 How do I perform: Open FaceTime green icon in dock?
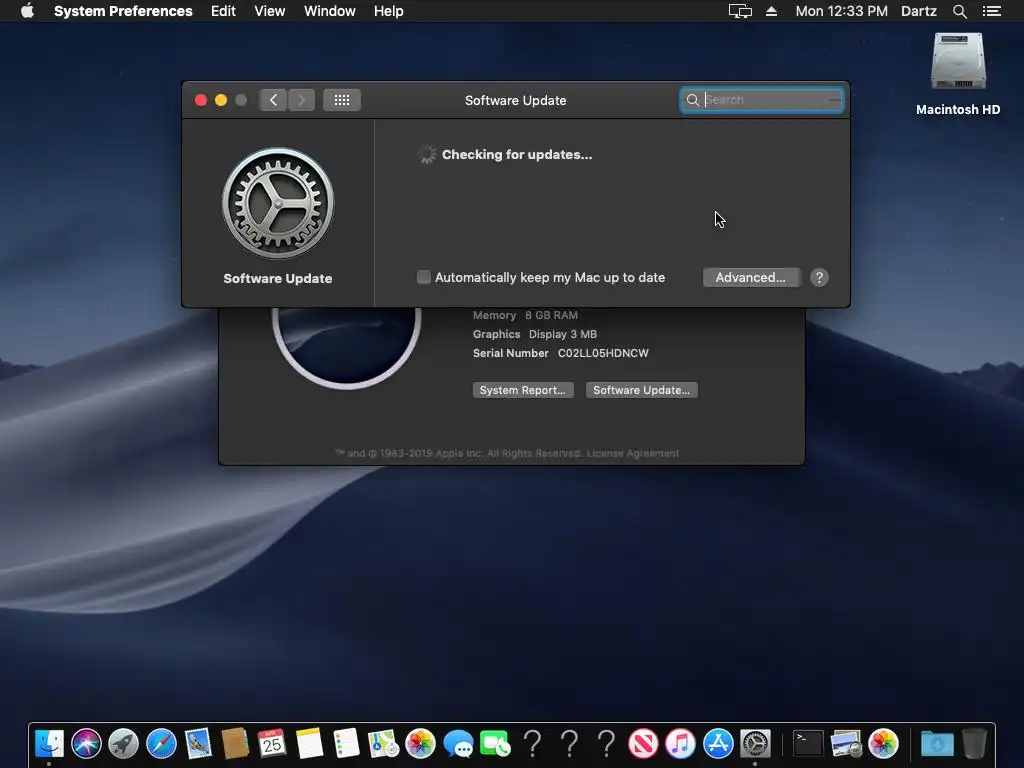(x=496, y=744)
